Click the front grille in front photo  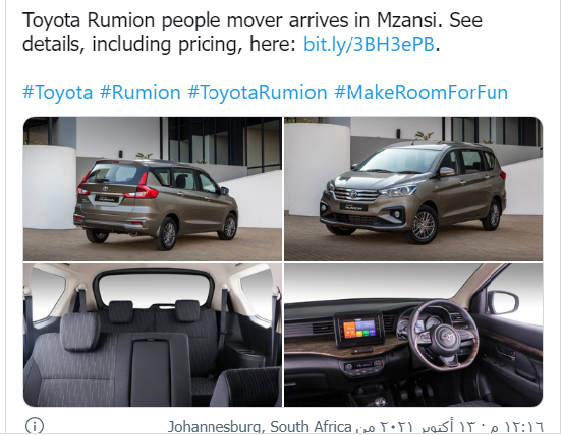coord(356,194)
